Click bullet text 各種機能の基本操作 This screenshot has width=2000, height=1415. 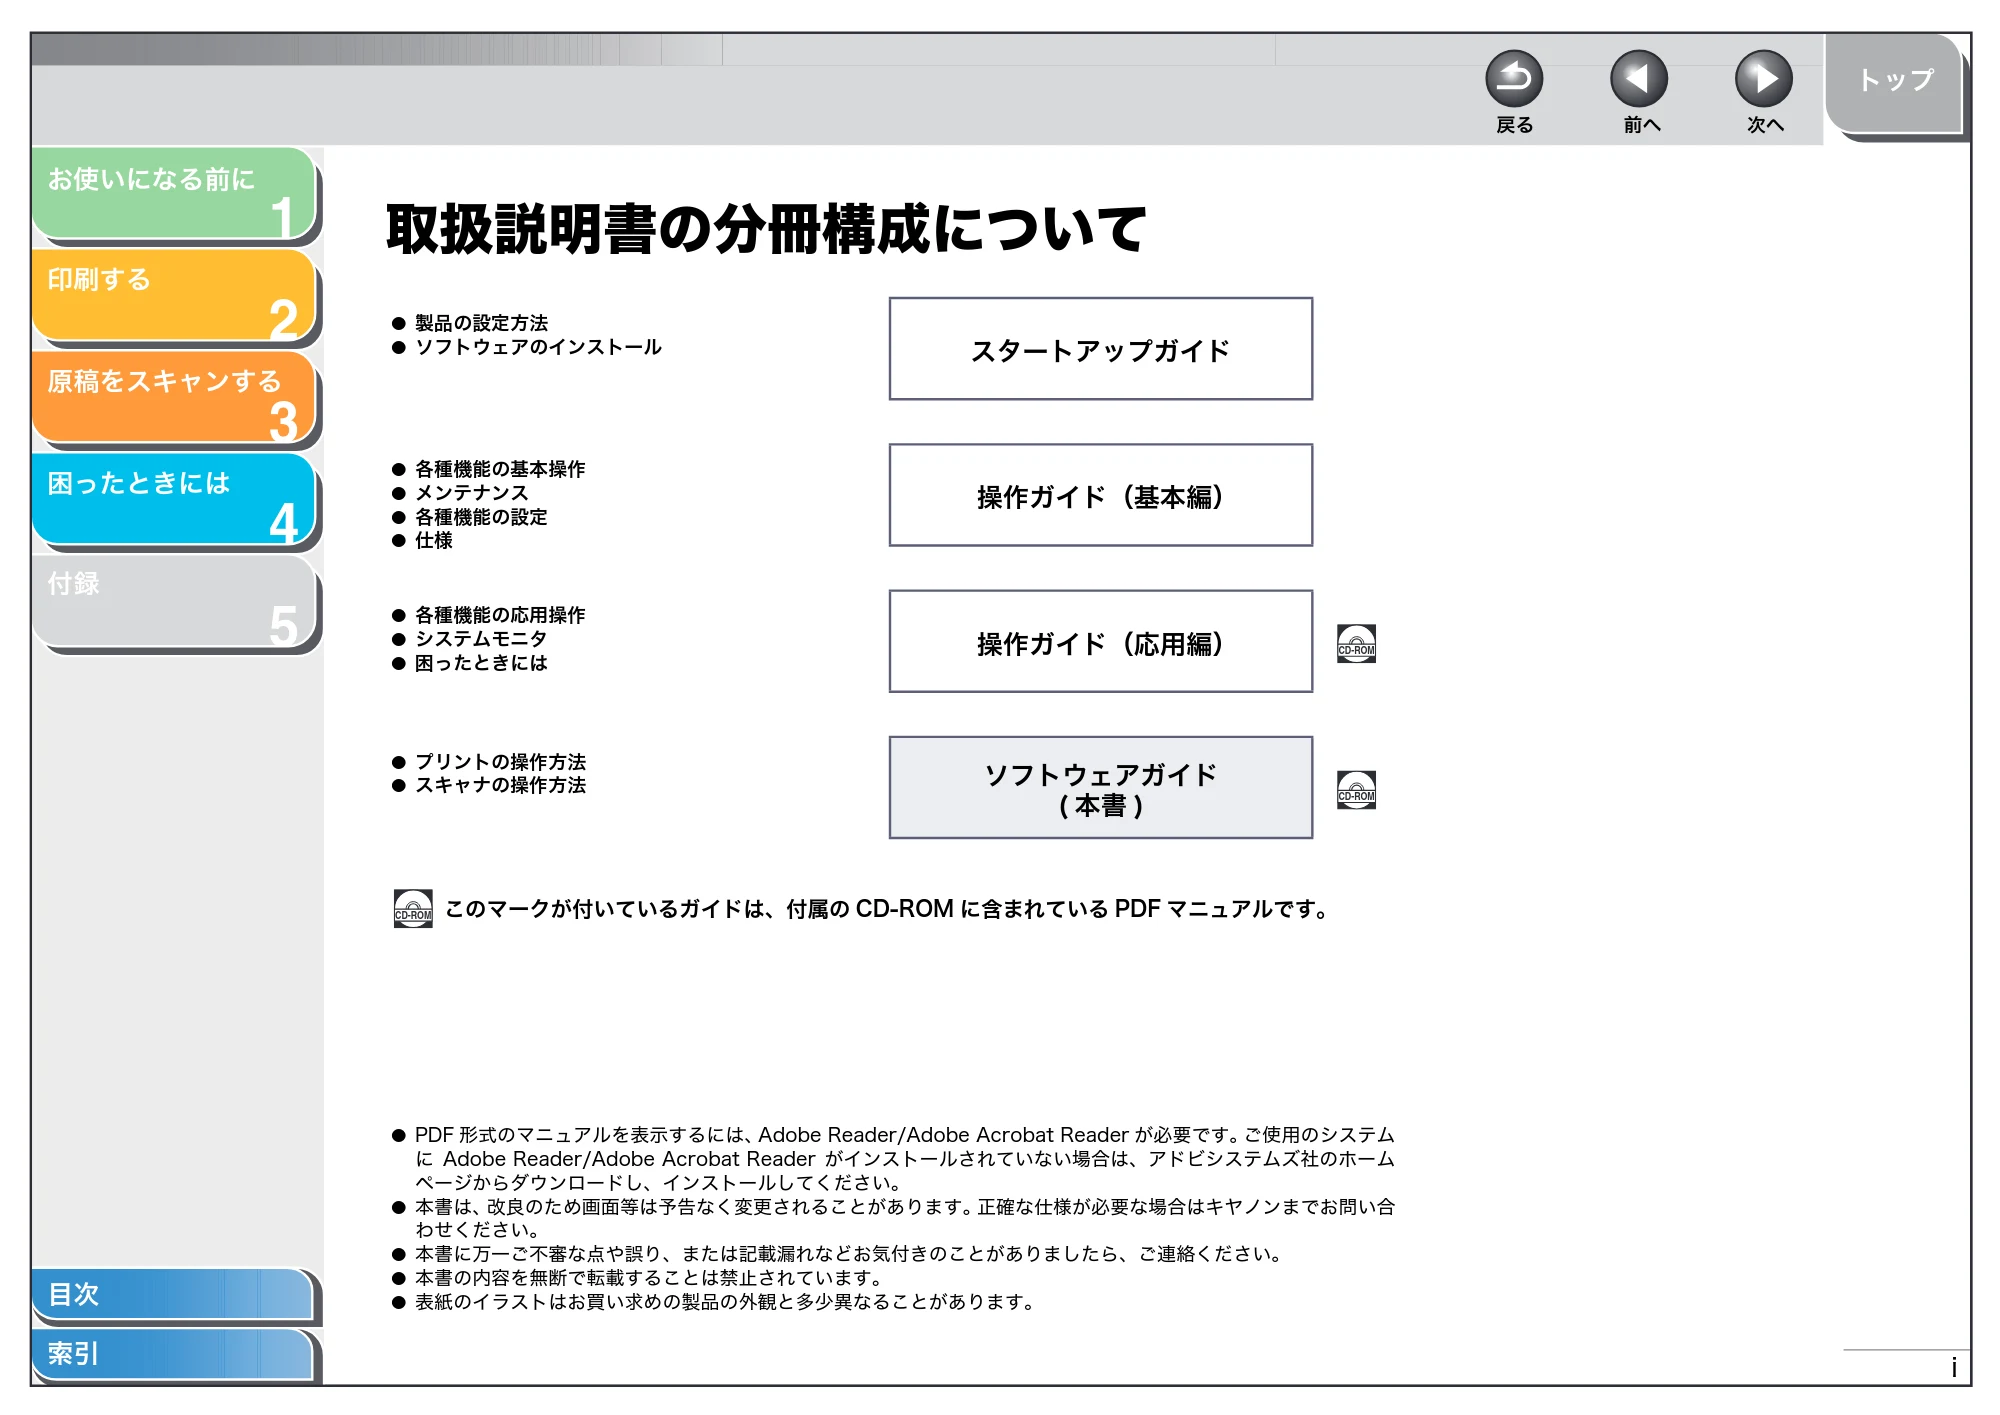pos(500,469)
